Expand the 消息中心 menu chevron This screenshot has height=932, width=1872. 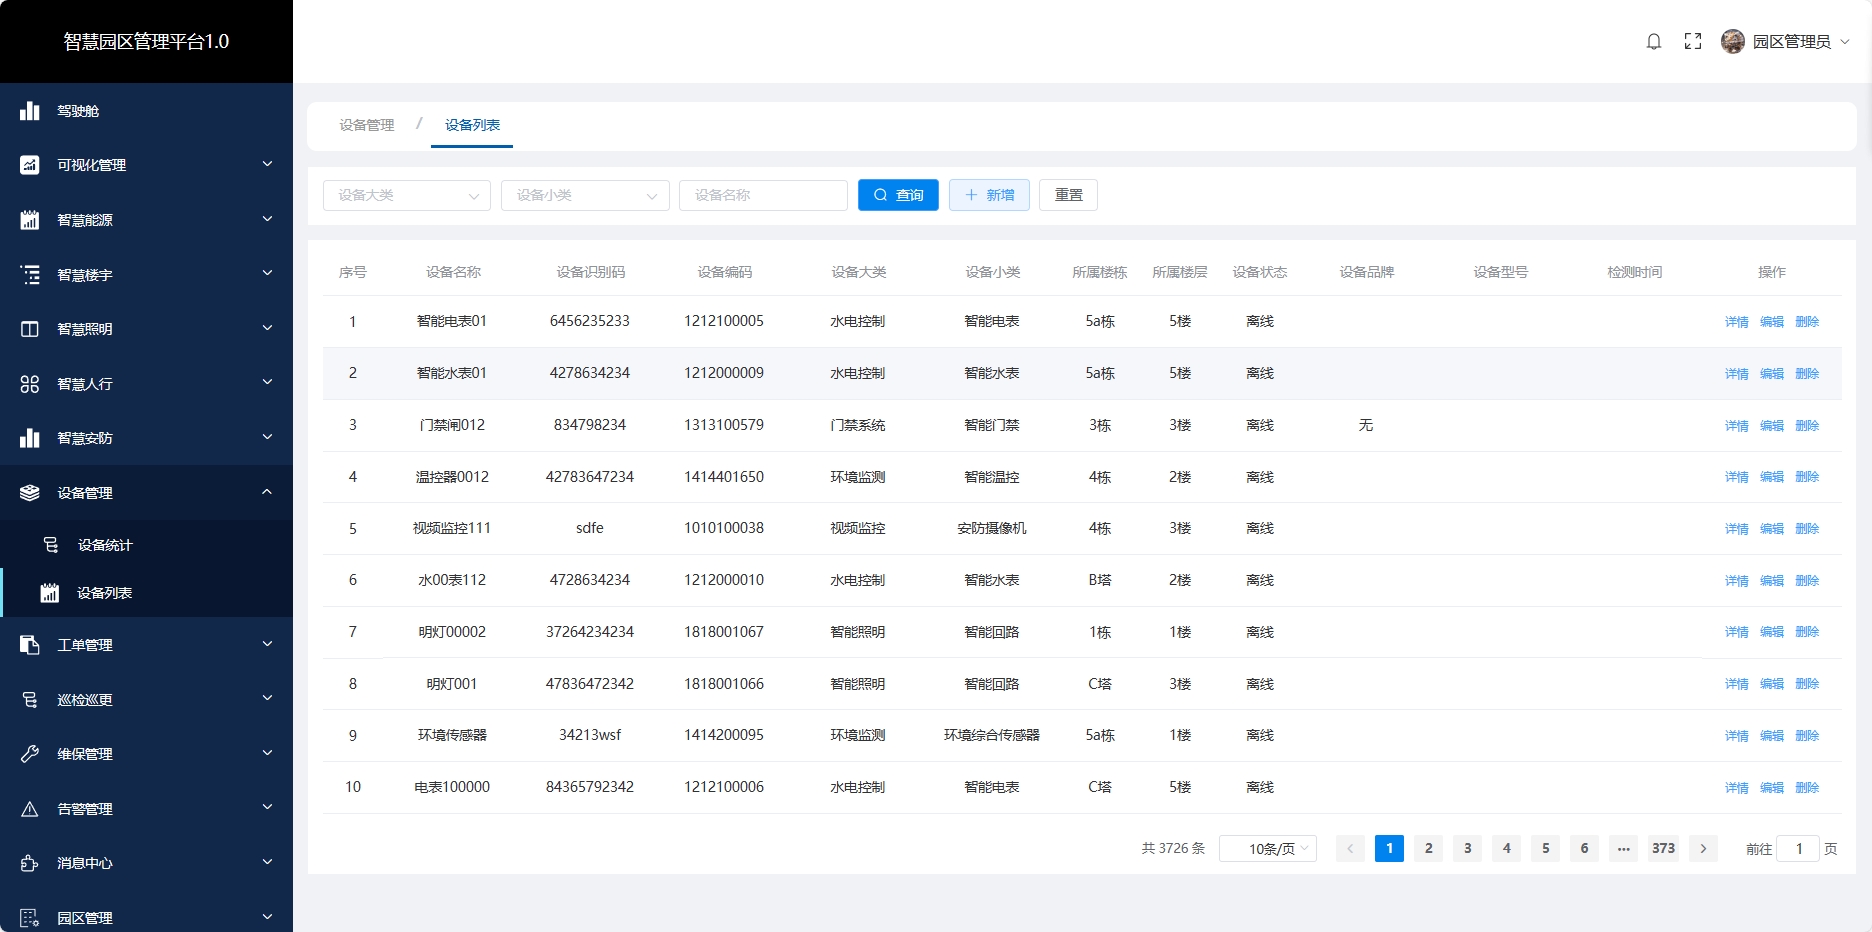pos(267,862)
